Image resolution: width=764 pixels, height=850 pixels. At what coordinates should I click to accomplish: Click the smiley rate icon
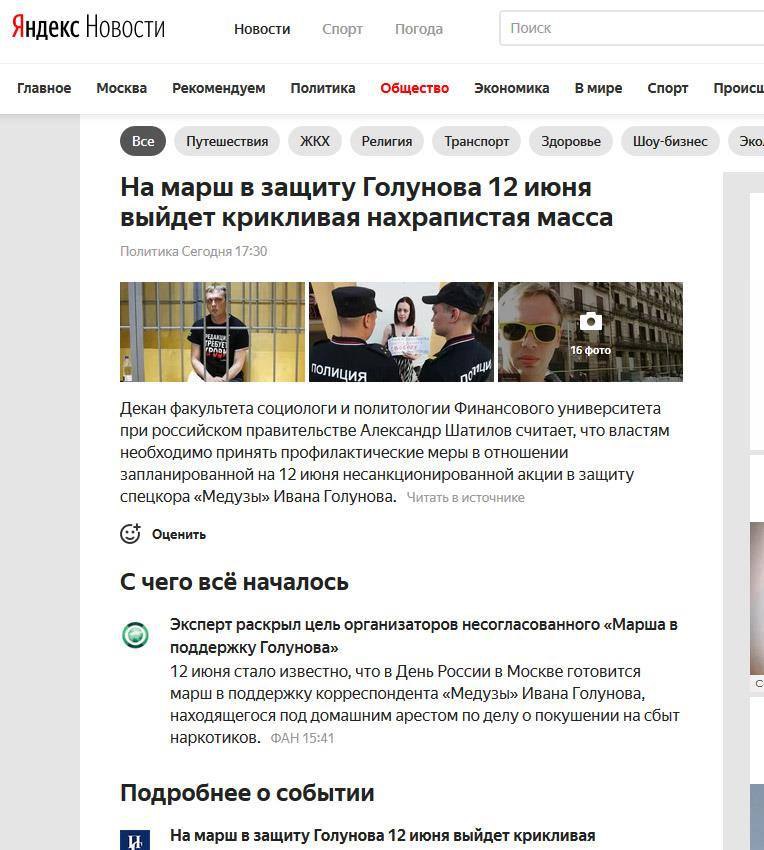(x=130, y=534)
